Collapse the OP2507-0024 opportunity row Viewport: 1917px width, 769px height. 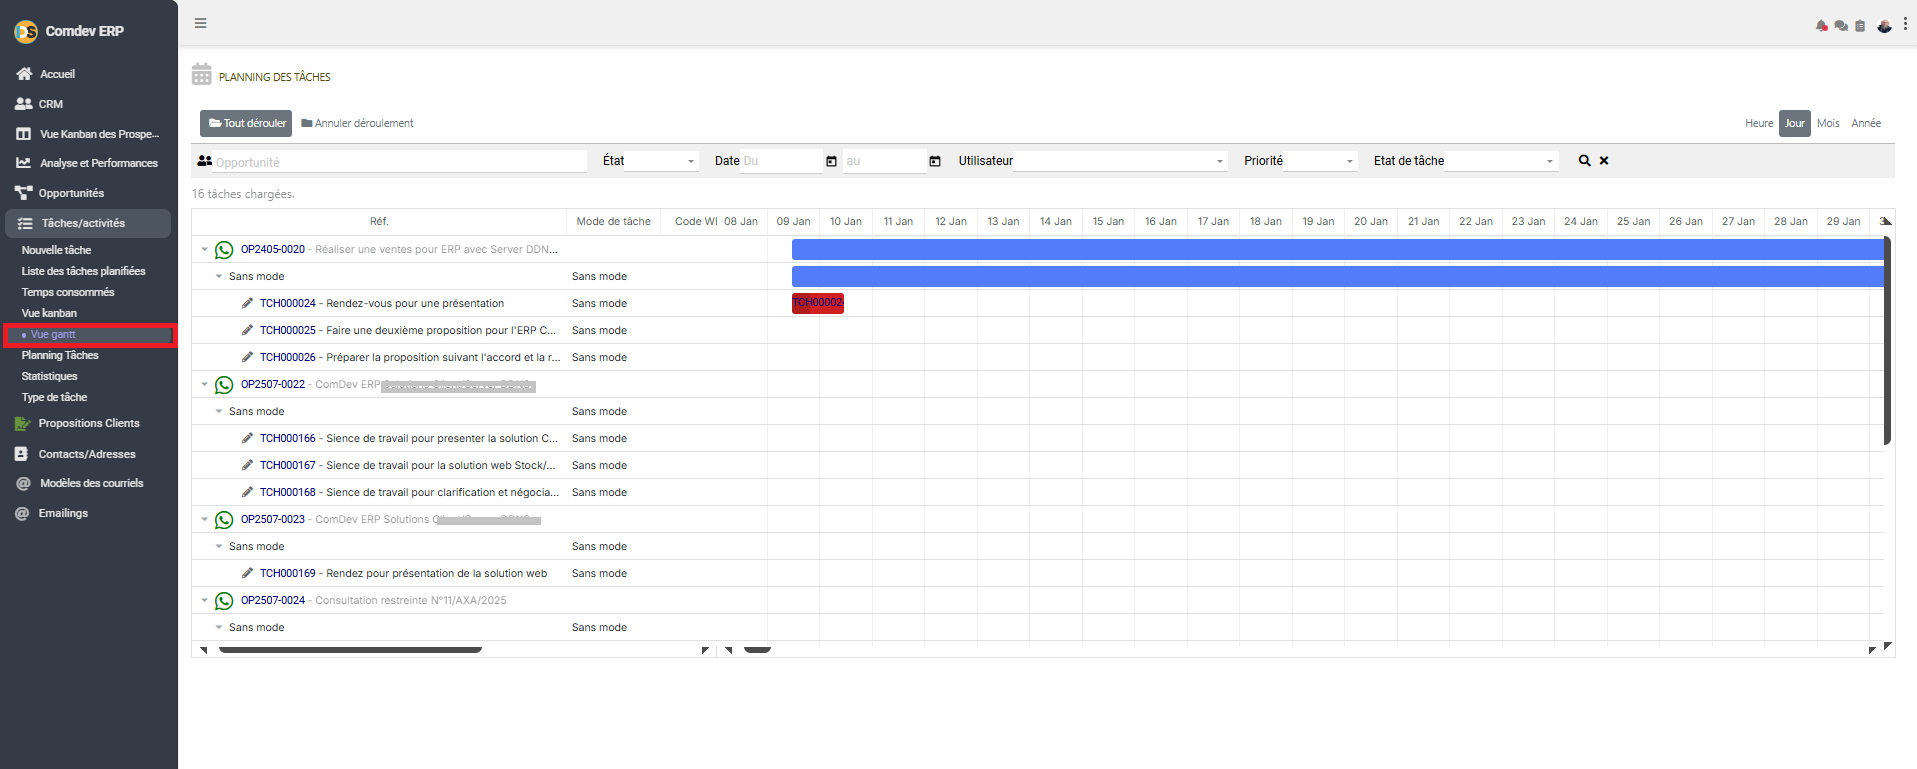click(x=204, y=601)
